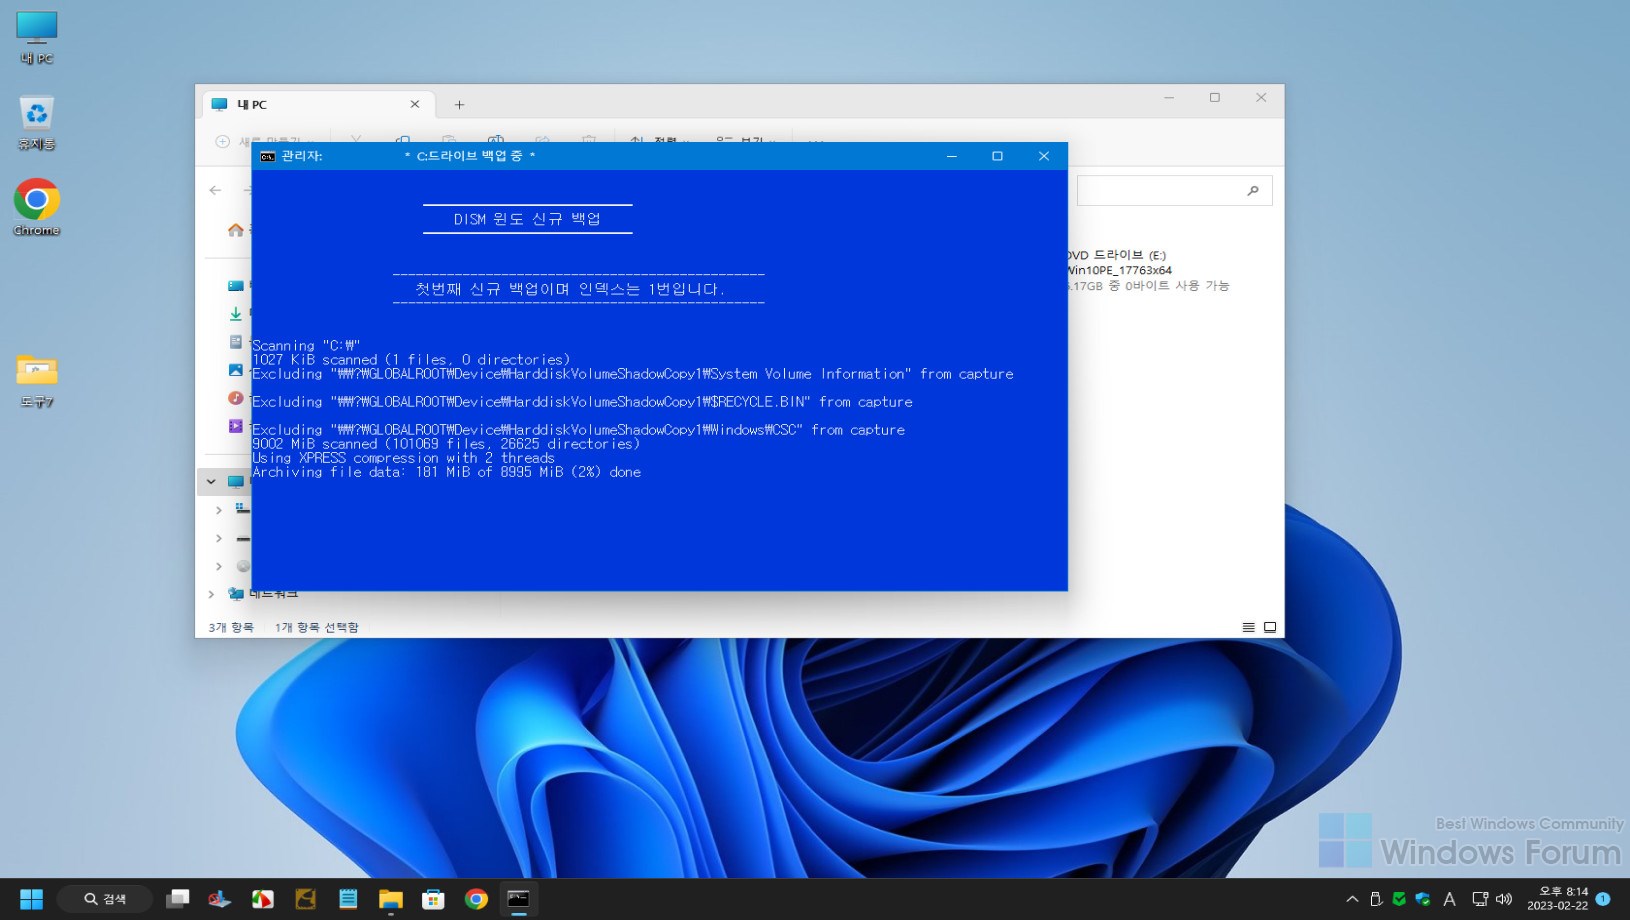The width and height of the screenshot is (1630, 920).
Task: Select the DVD 드라이브 (E:) item
Action: 1147,270
